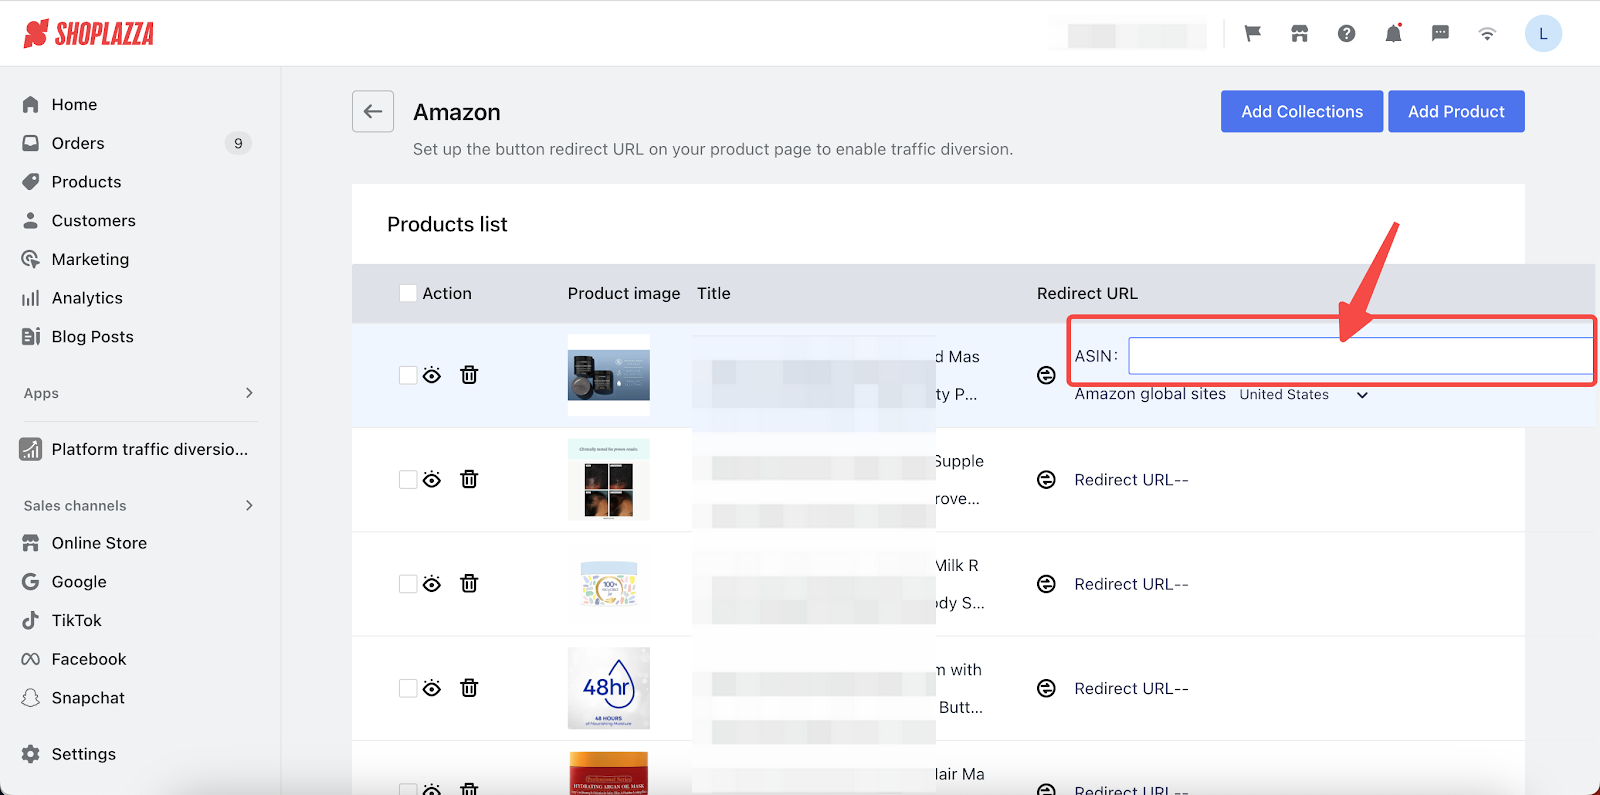1600x795 pixels.
Task: Open Products in sidebar
Action: coord(86,182)
